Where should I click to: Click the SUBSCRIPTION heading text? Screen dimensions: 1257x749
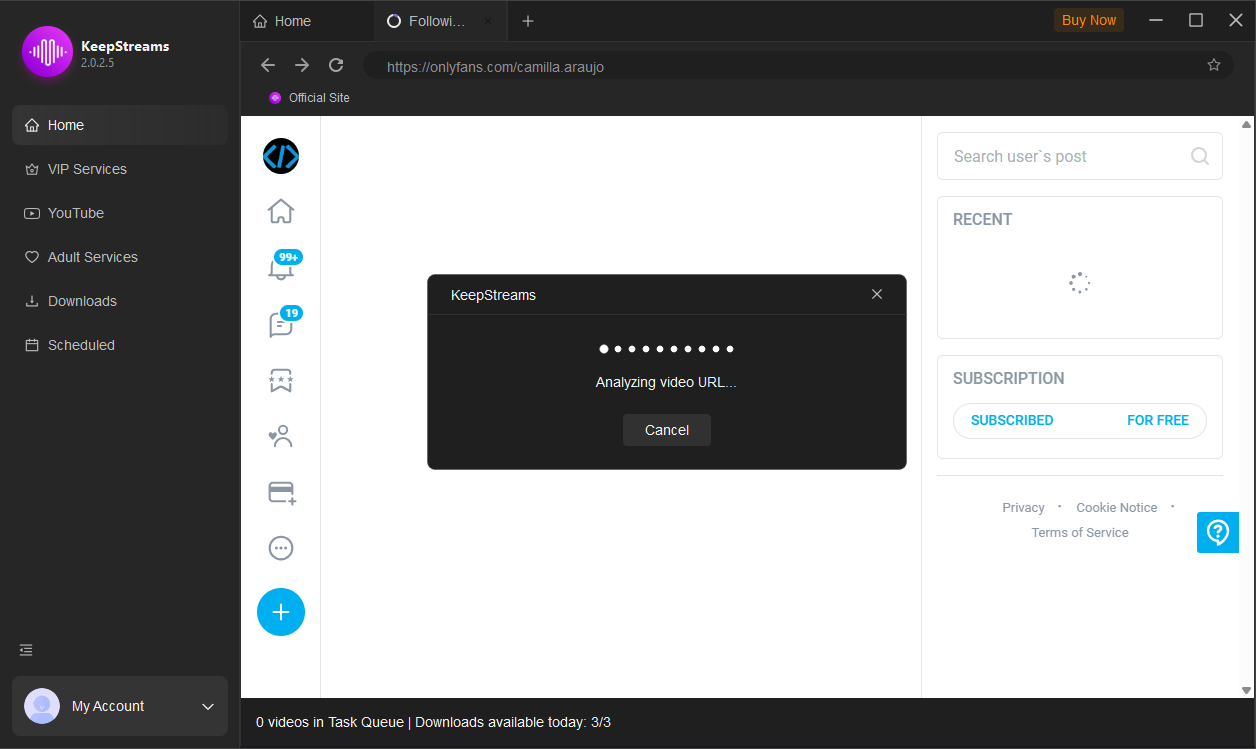[1009, 379]
